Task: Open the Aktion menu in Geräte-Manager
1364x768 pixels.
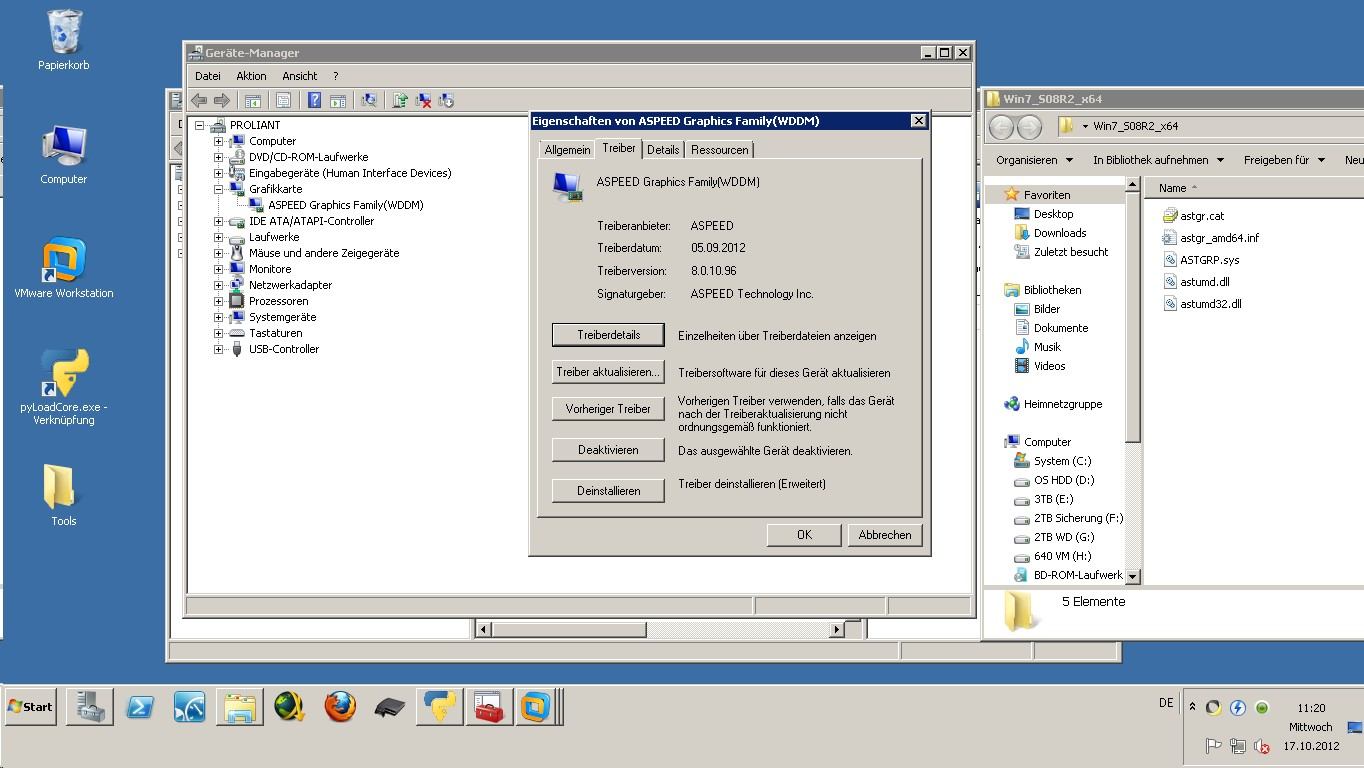Action: pos(251,76)
